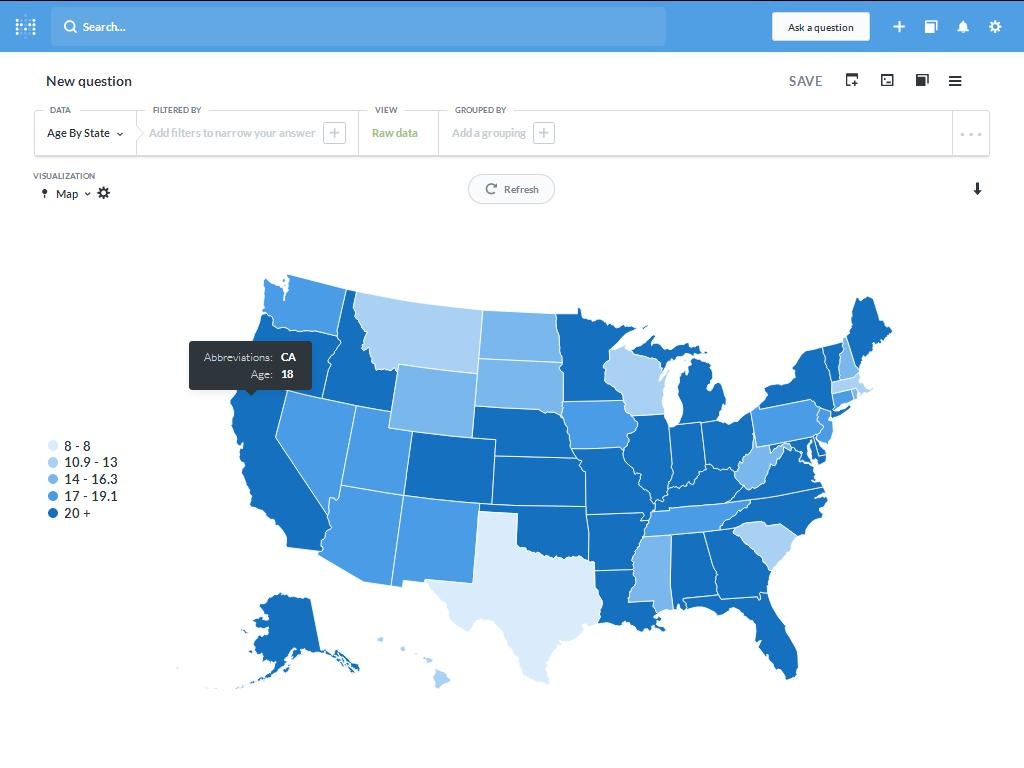Select the Raw data view option

[394, 133]
